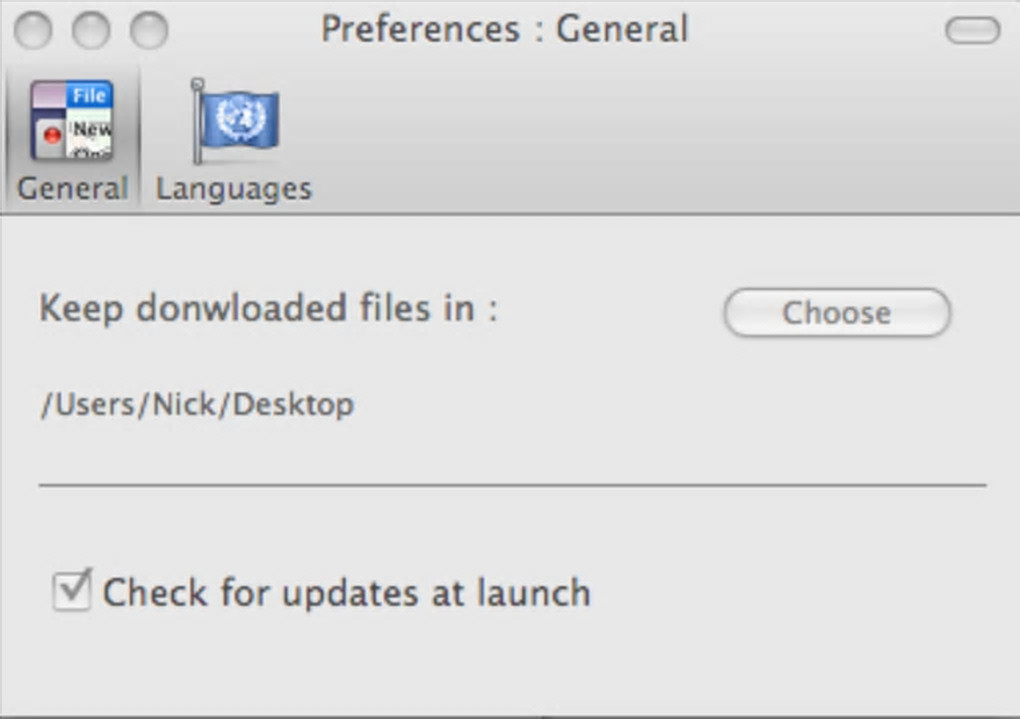
Task: Select the General tab label
Action: (x=73, y=189)
